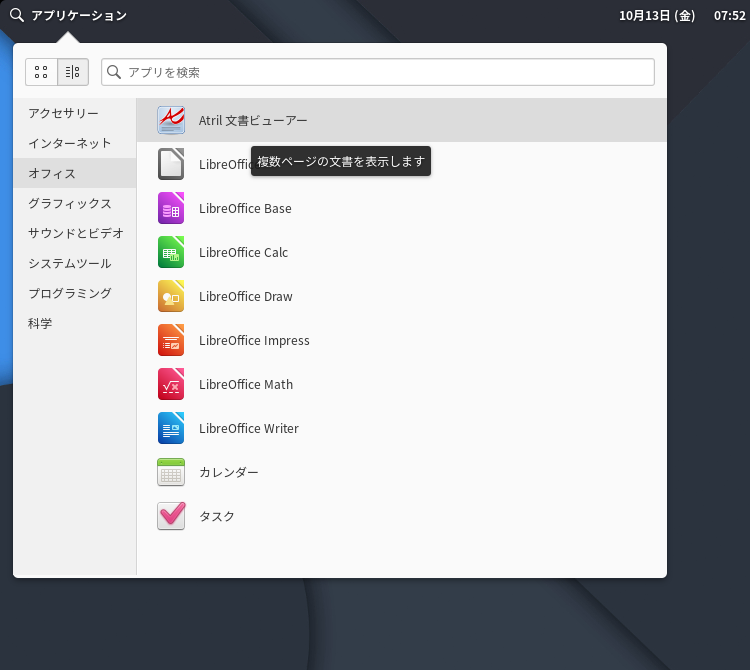This screenshot has height=670, width=750.
Task: Switch to grid view
Action: (x=41, y=72)
